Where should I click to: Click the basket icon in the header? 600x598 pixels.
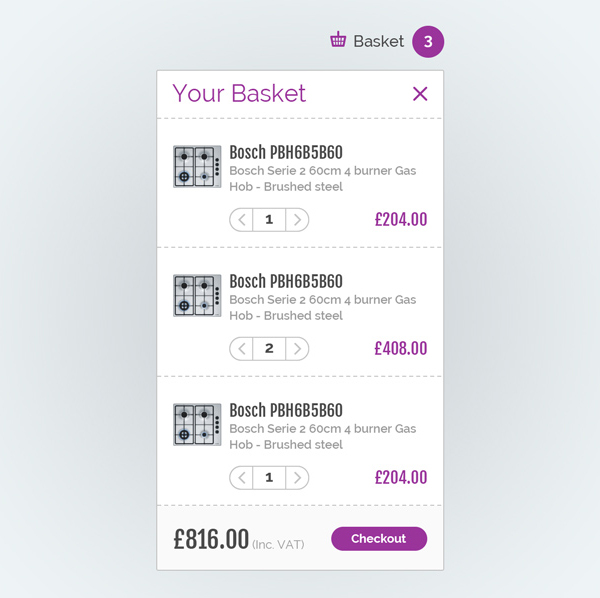(x=338, y=41)
